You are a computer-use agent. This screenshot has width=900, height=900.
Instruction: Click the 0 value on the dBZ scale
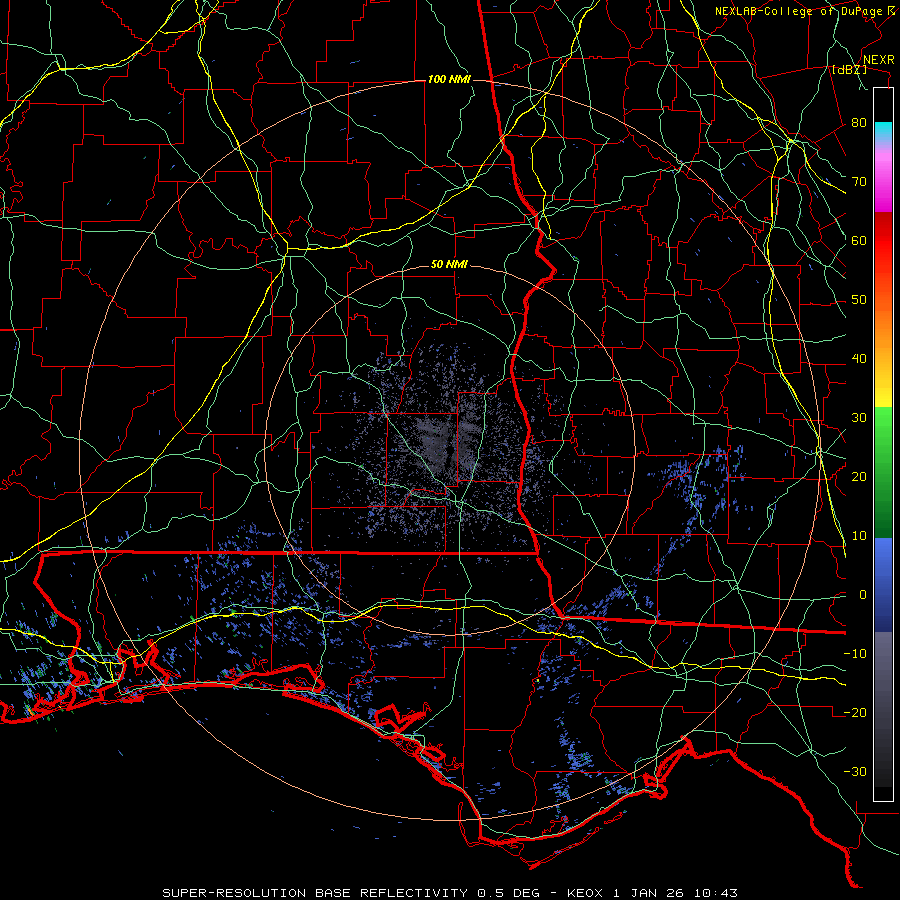pos(863,595)
